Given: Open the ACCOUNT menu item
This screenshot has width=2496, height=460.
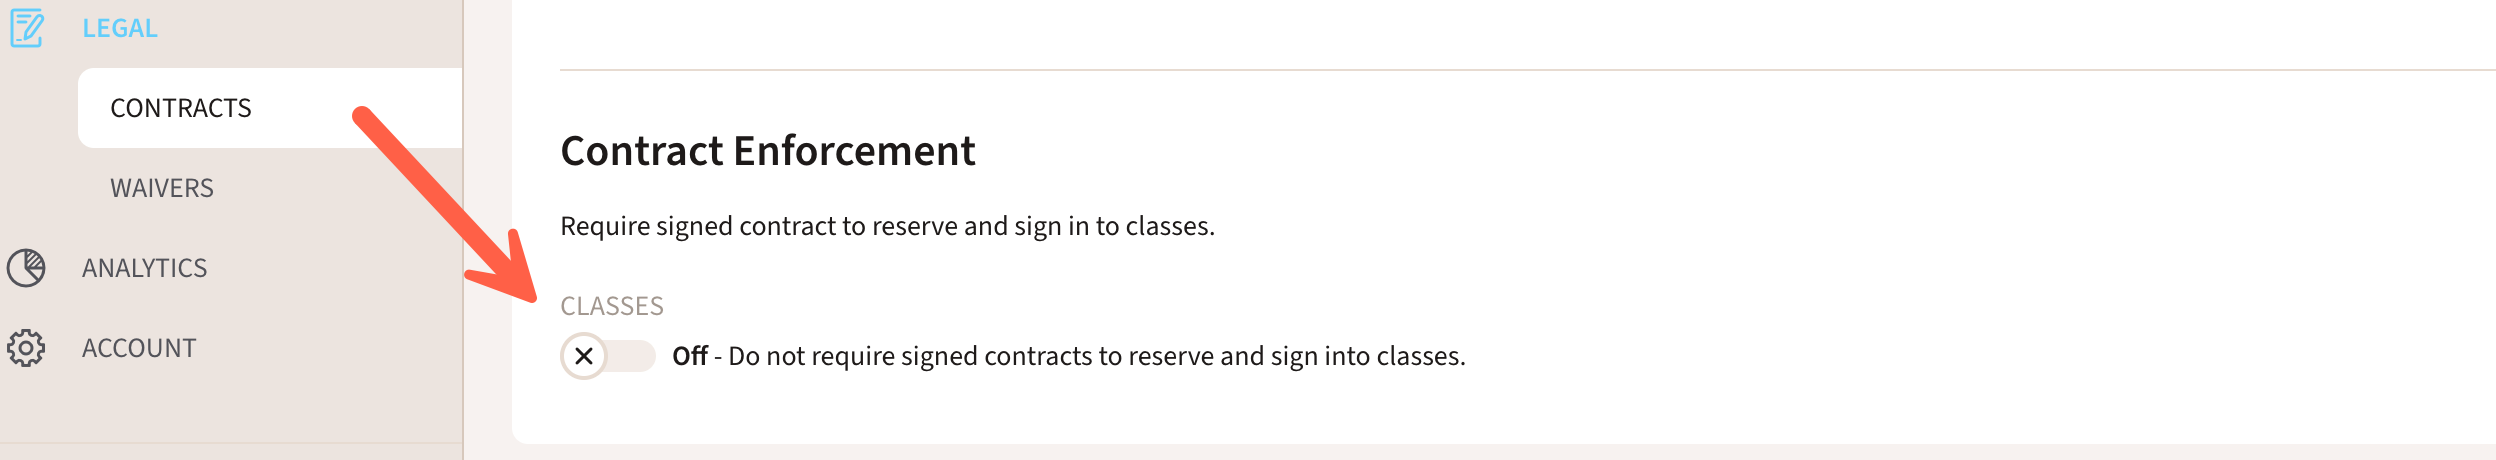Looking at the screenshot, I should click(139, 348).
